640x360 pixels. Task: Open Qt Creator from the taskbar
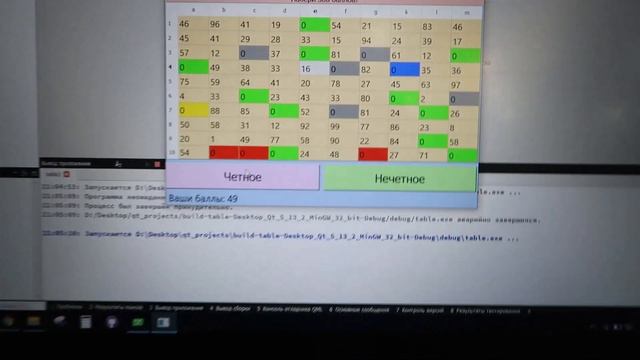point(138,322)
